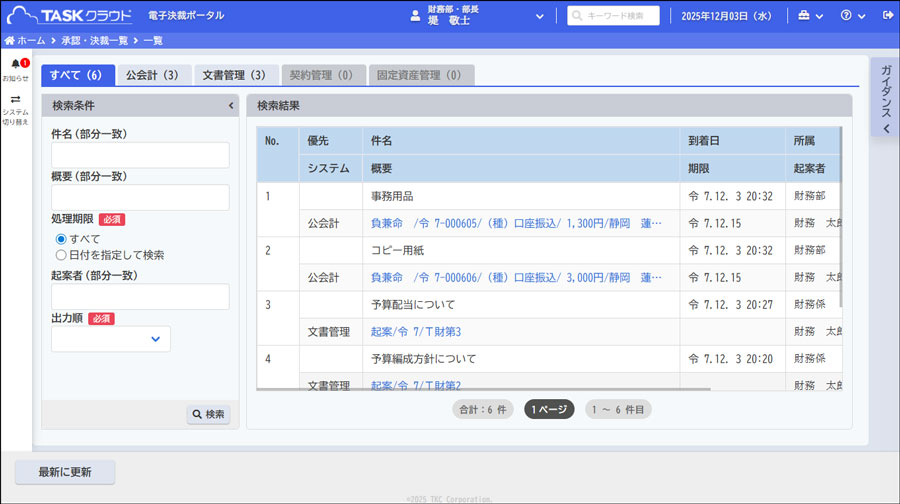Select the すべて radio button
This screenshot has height=504, width=900.
(61, 239)
